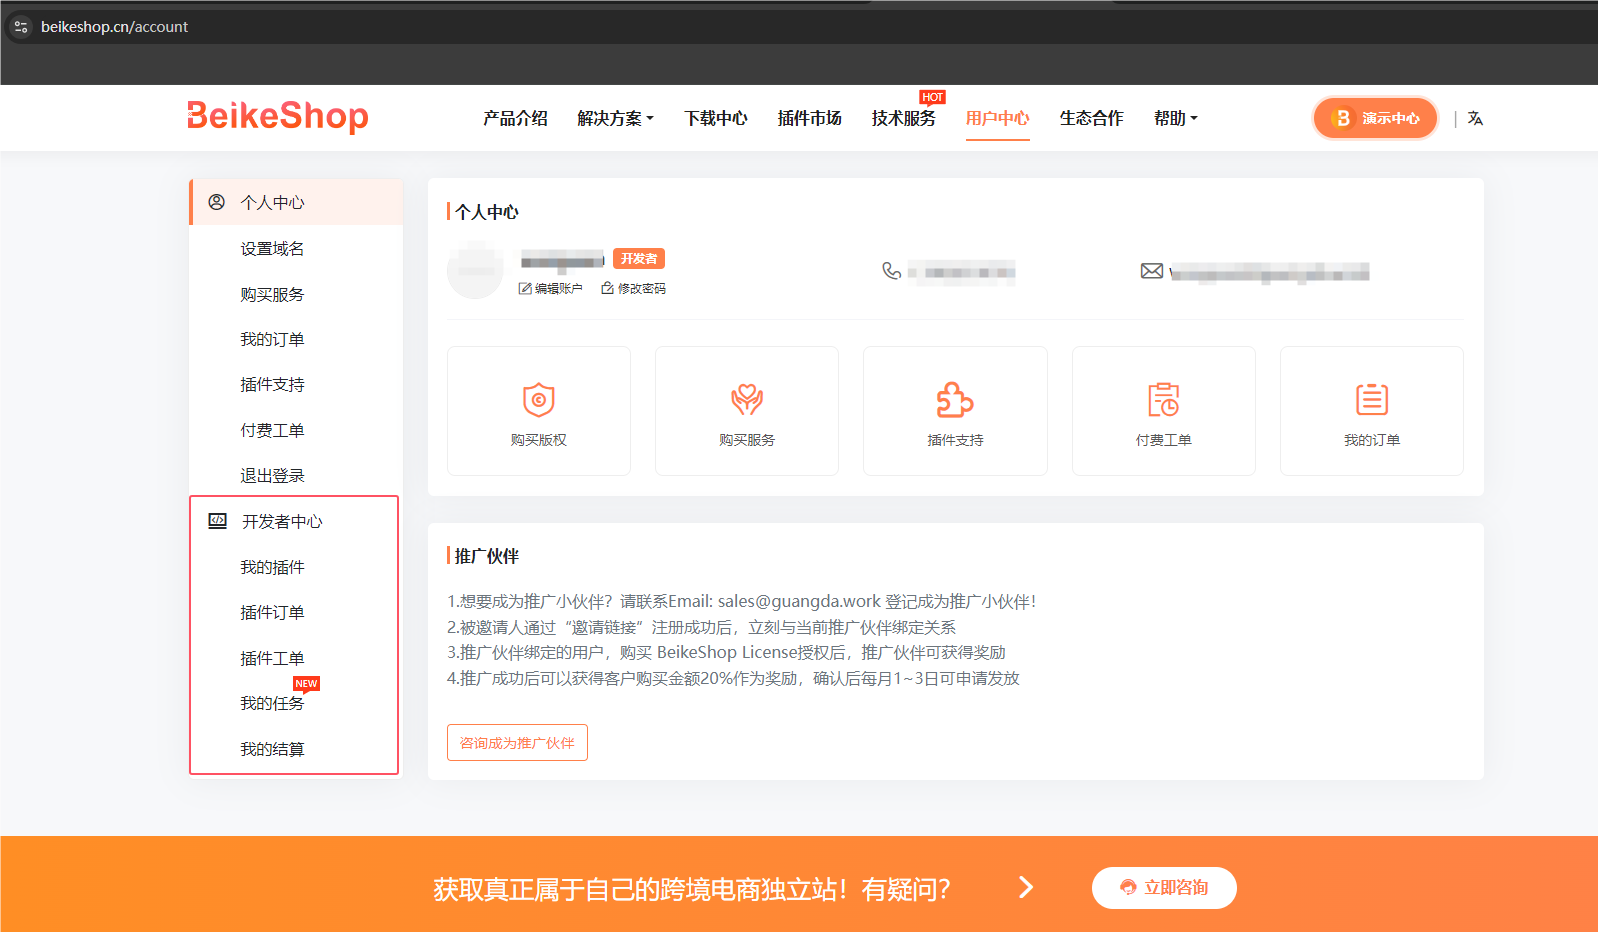Open 付费工单 in the sidebar
This screenshot has width=1598, height=932.
[x=272, y=430]
